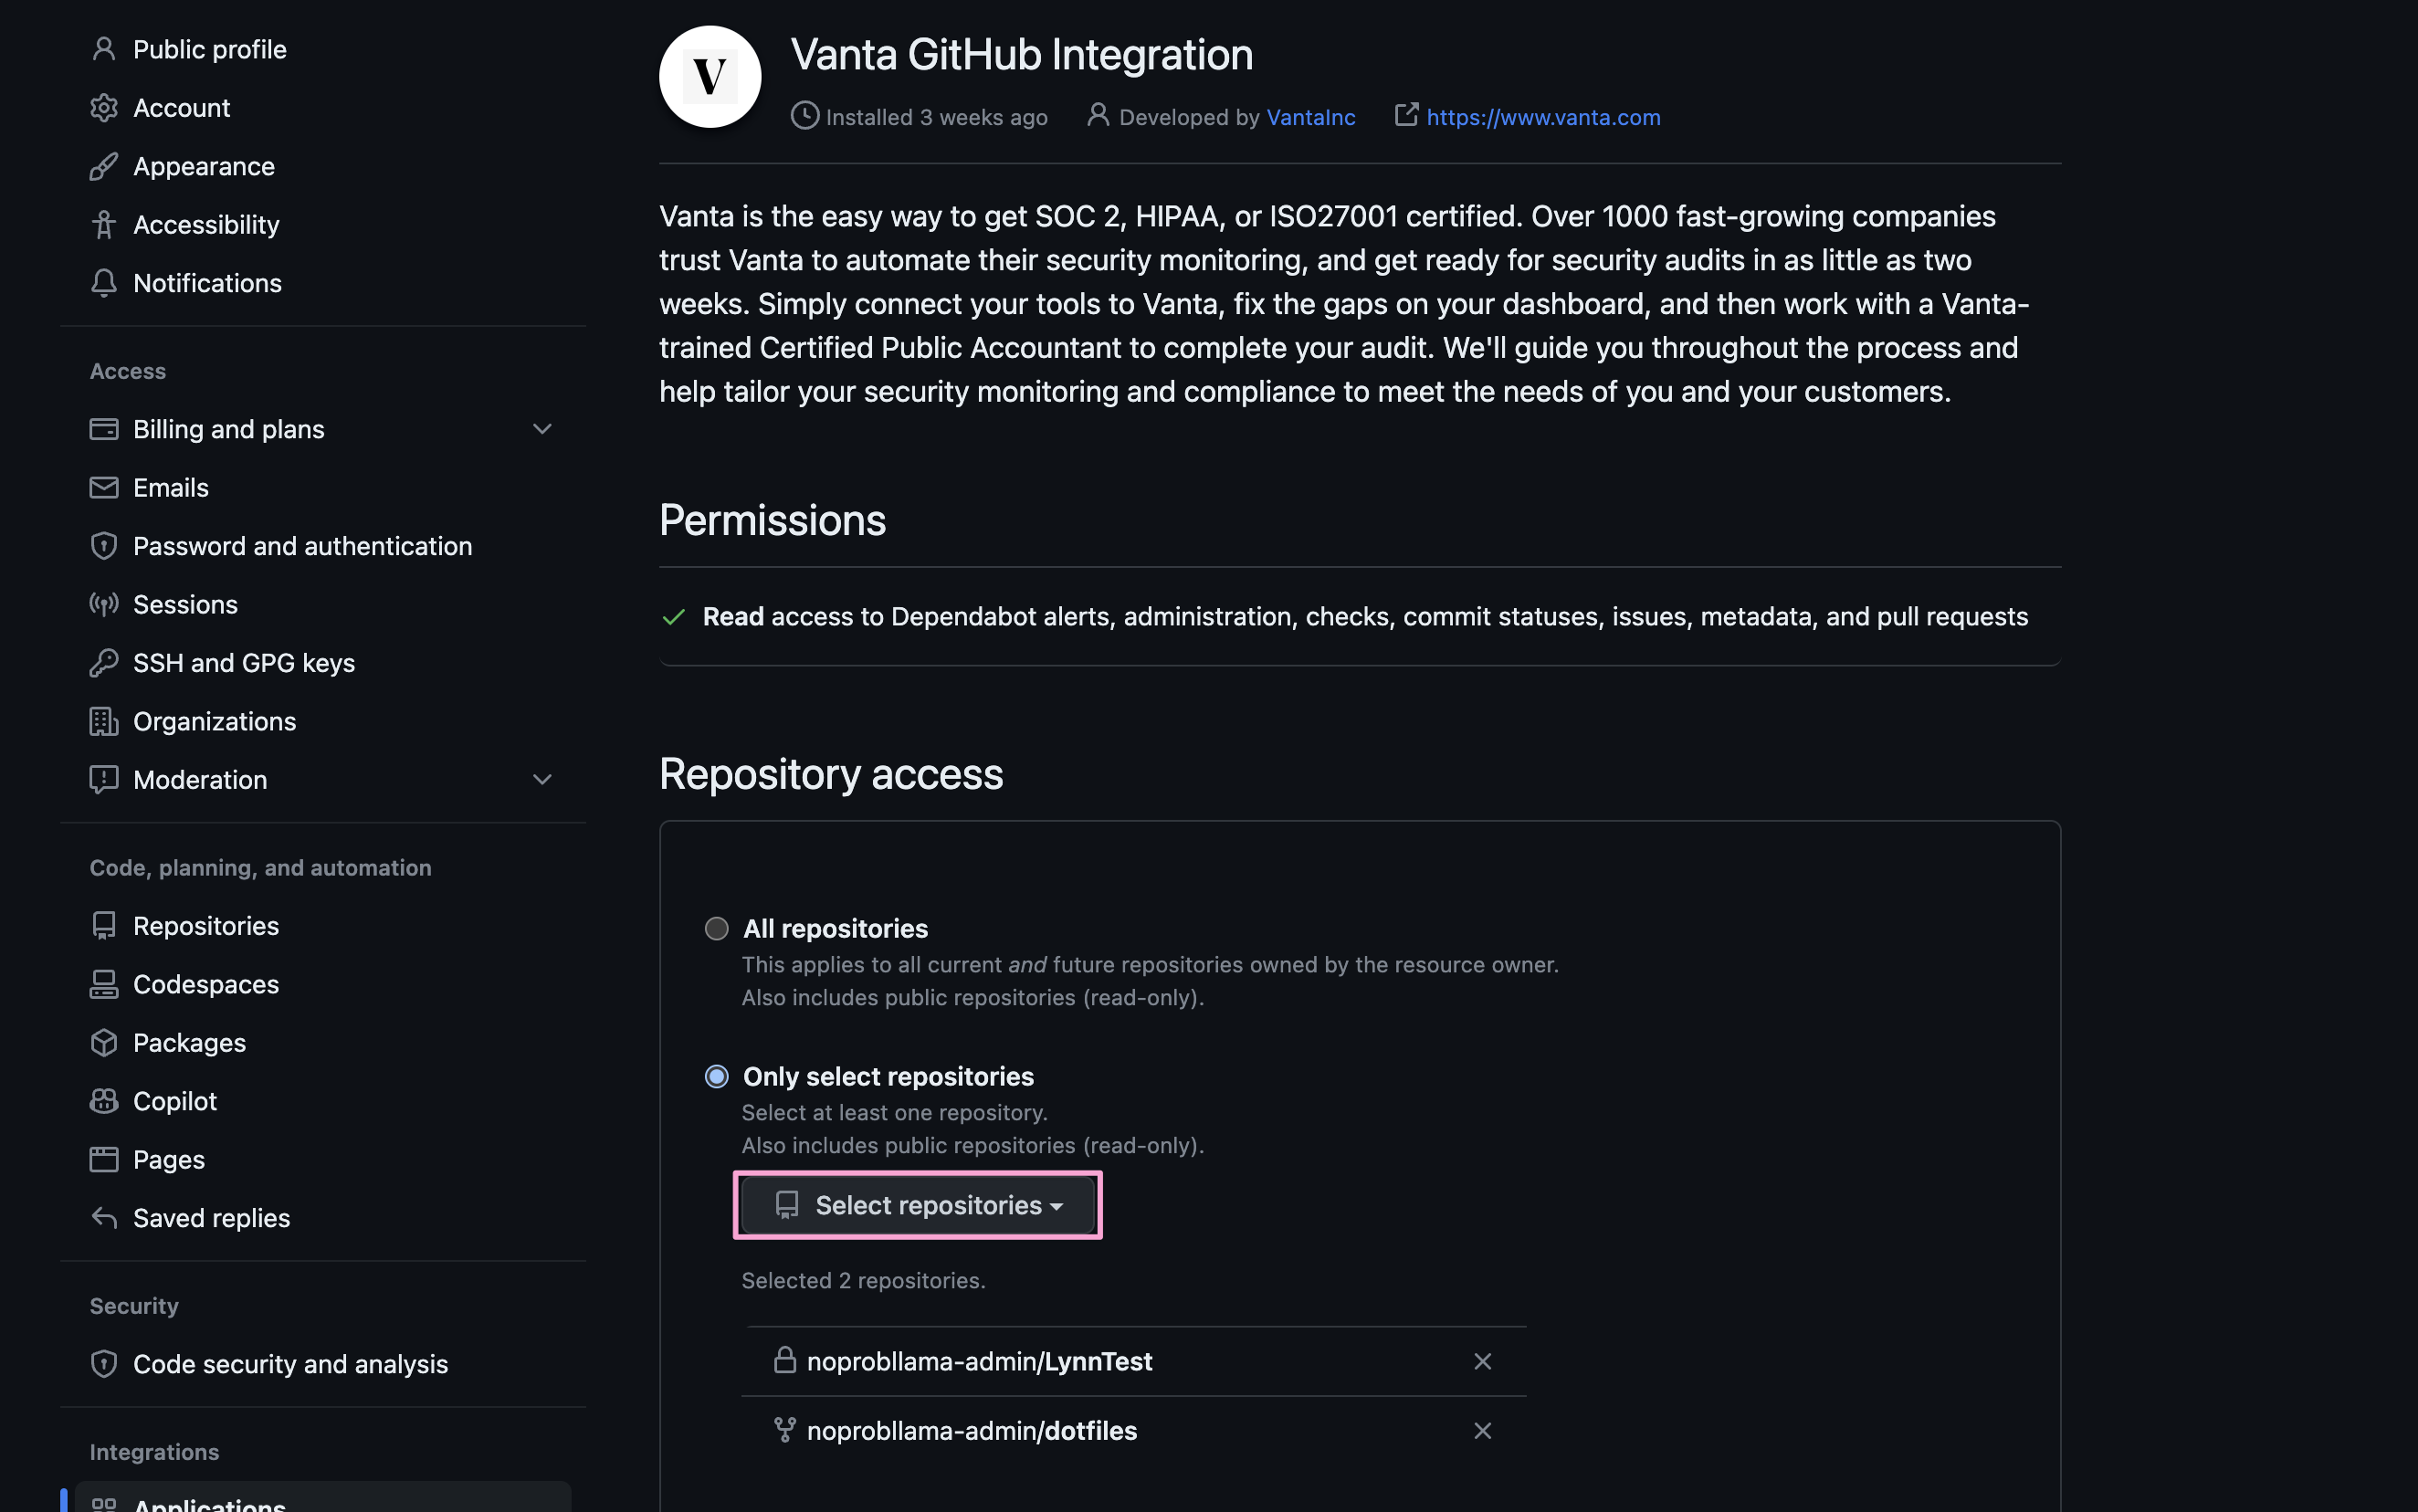The height and width of the screenshot is (1512, 2418).
Task: Open Saved replies page
Action: [x=211, y=1217]
